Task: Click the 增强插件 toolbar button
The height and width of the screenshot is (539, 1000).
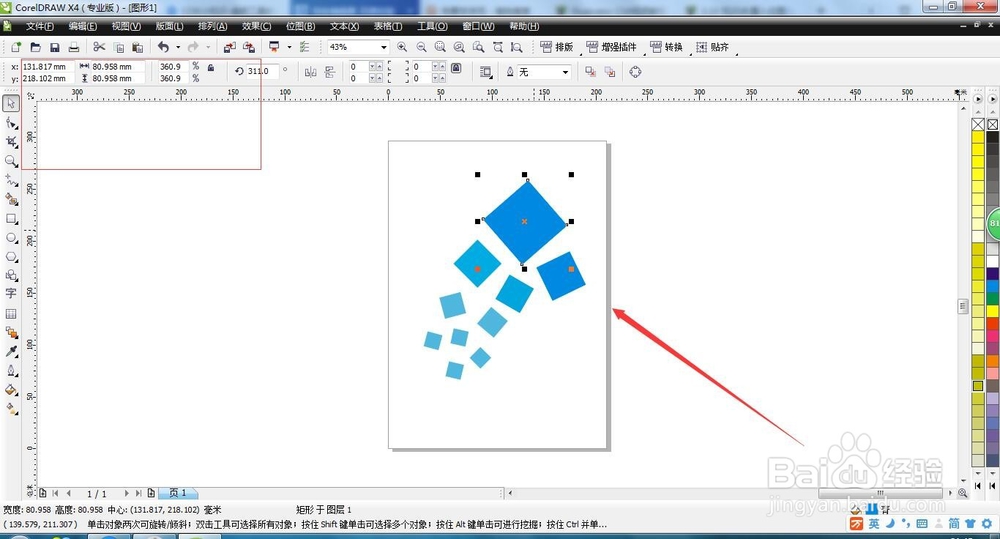Action: [611, 47]
